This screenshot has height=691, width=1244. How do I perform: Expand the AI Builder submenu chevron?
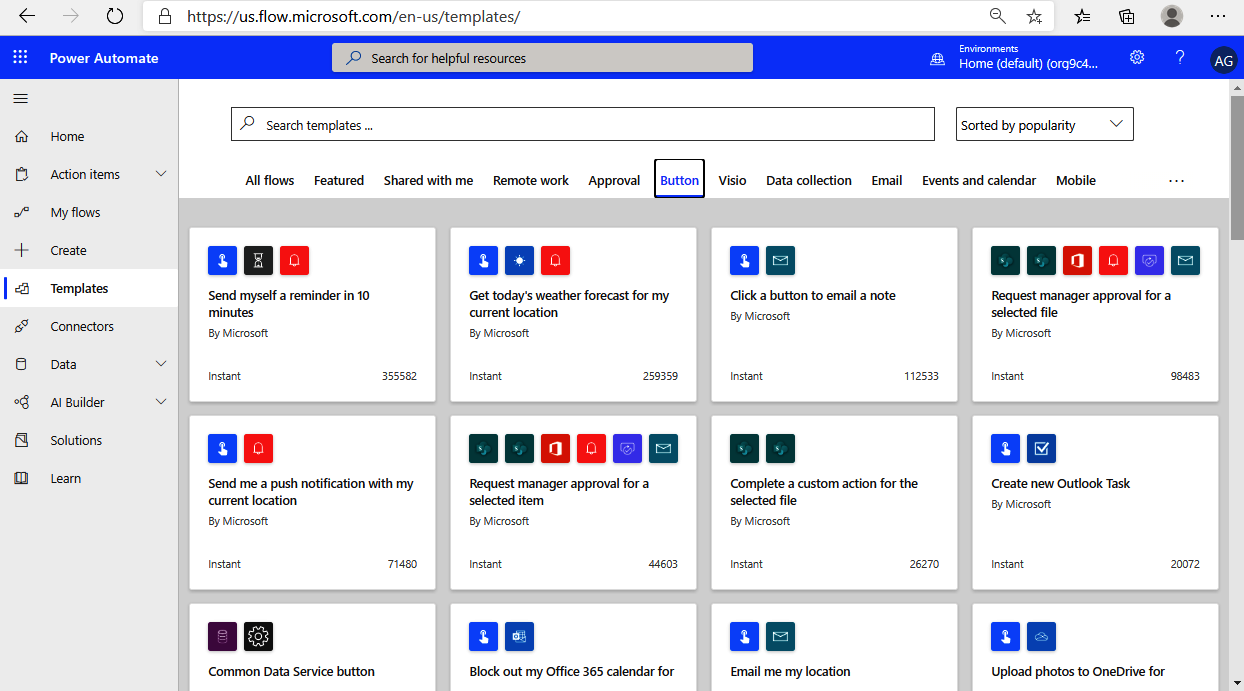pos(161,402)
